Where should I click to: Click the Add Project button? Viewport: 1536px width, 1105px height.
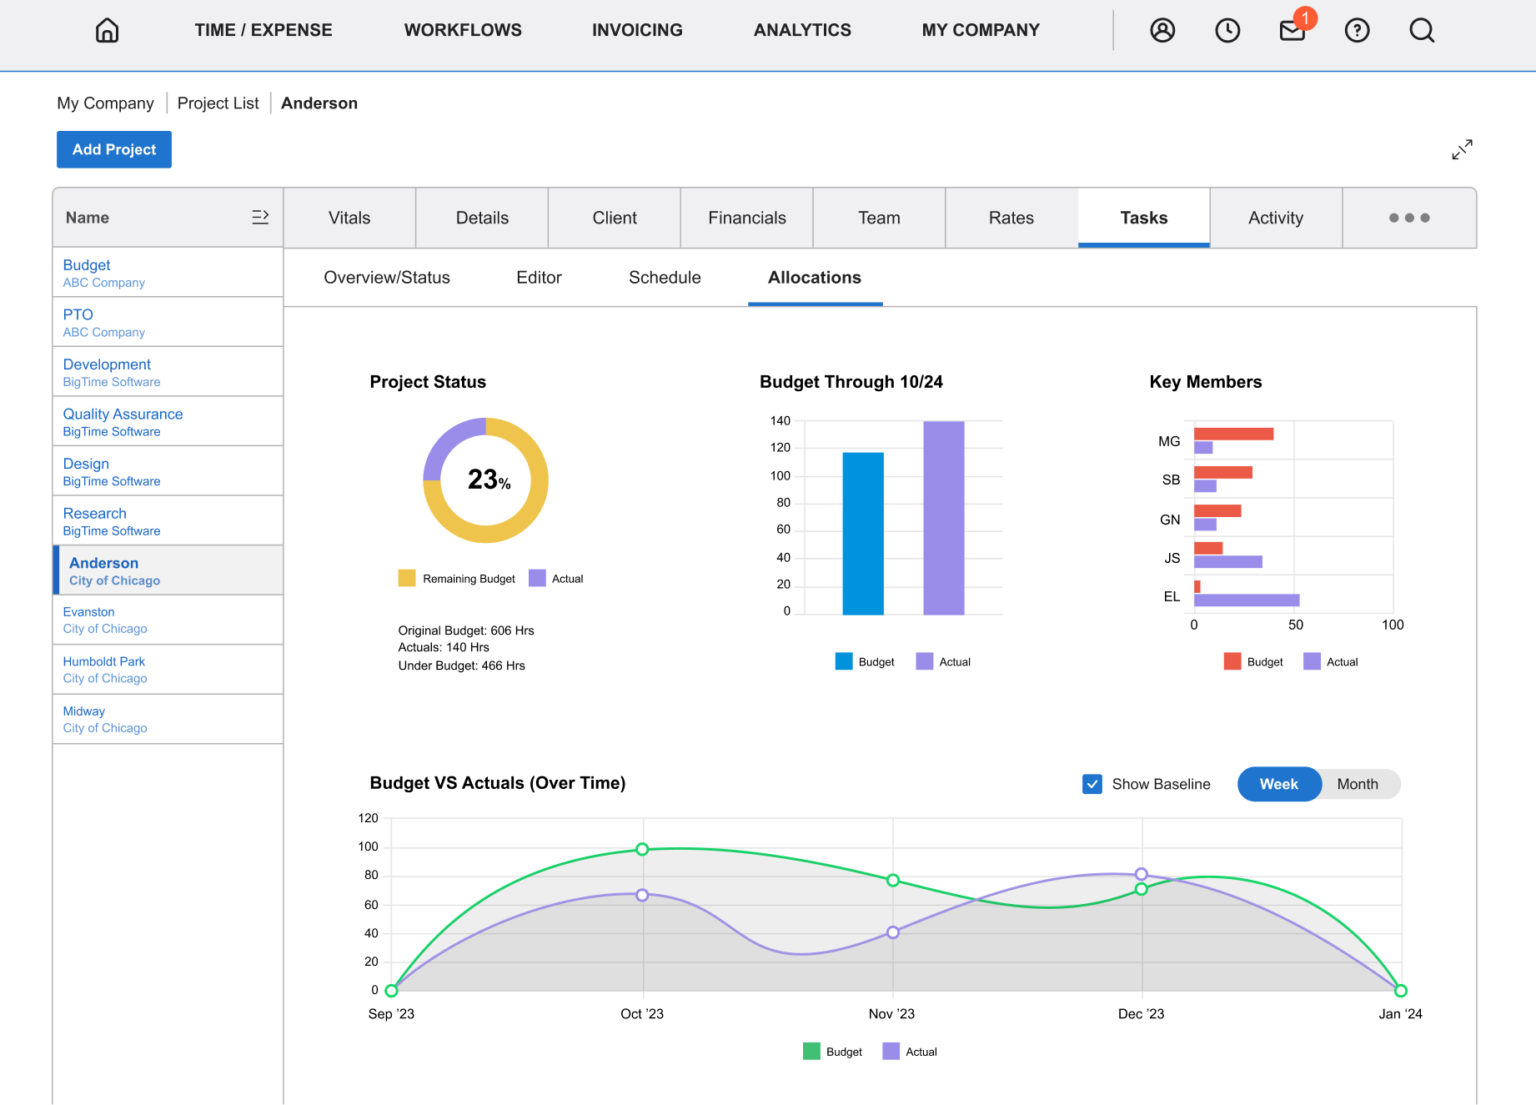(x=113, y=149)
